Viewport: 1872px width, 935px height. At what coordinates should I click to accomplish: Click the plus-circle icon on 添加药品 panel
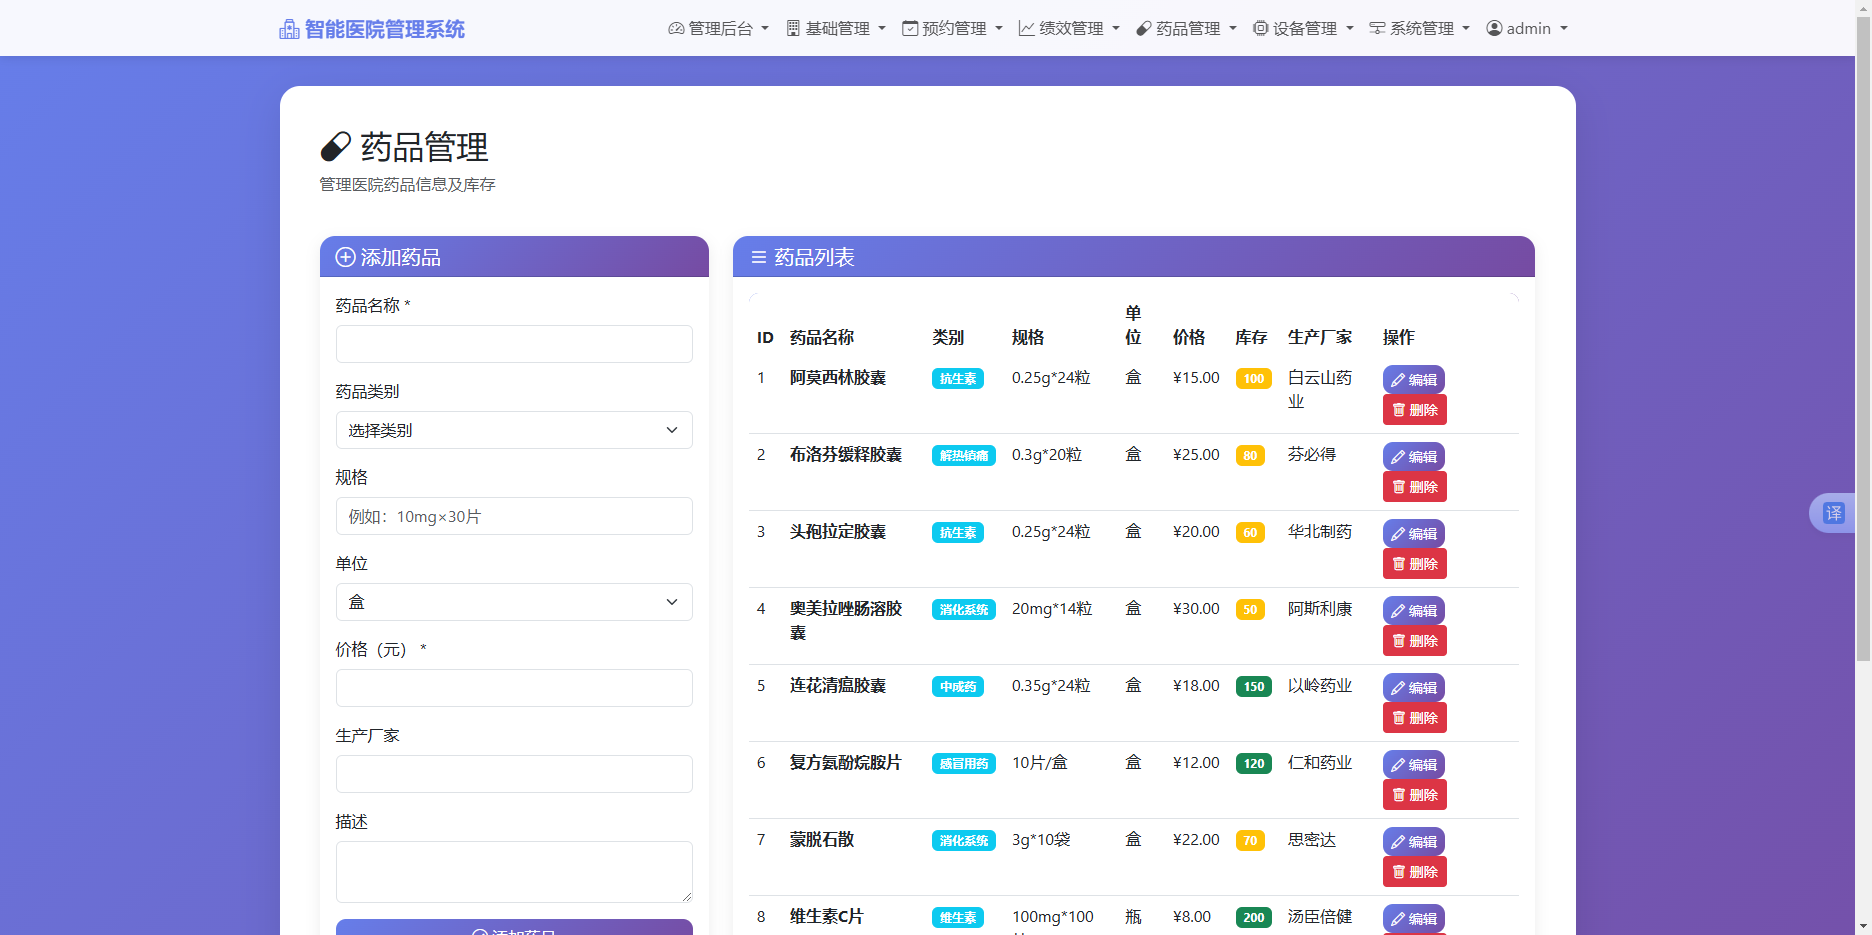(x=344, y=257)
